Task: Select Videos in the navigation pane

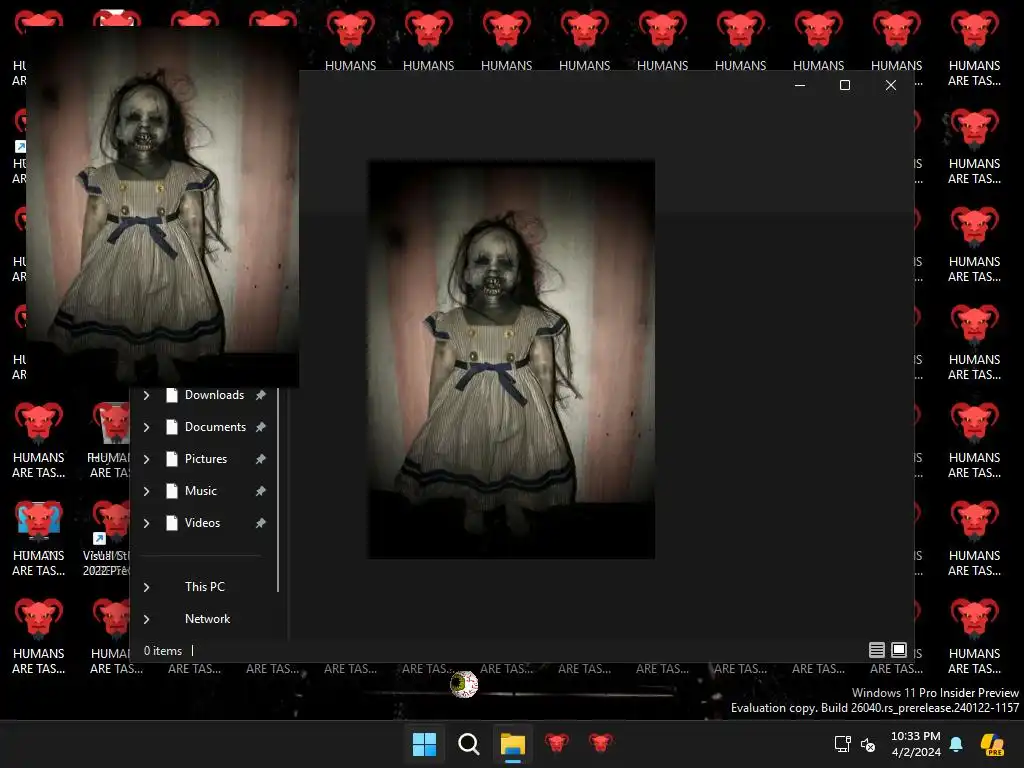Action: tap(202, 523)
